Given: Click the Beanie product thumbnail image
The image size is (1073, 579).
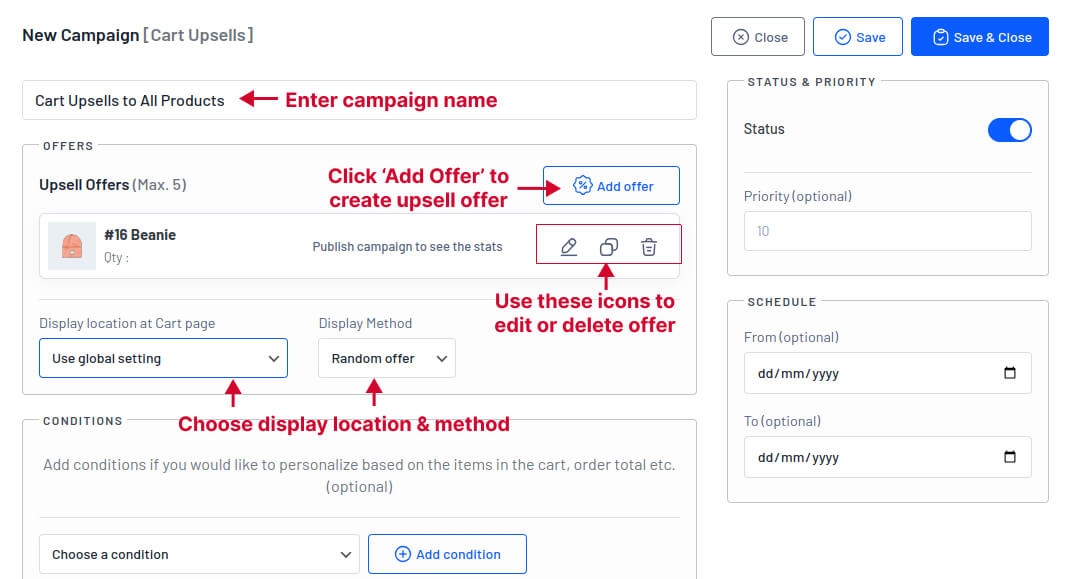Looking at the screenshot, I should pyautogui.click(x=71, y=245).
